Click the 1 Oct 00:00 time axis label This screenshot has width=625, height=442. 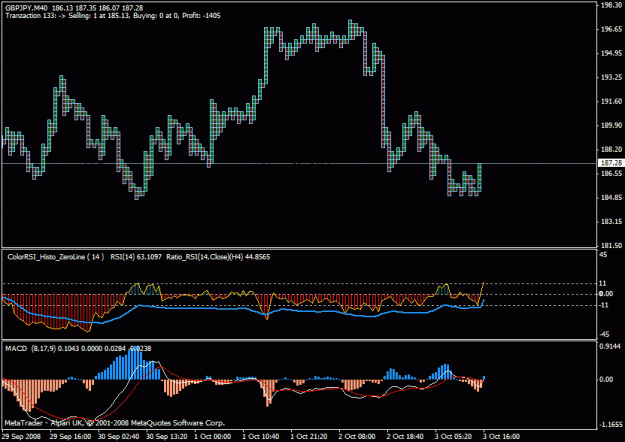click(213, 436)
